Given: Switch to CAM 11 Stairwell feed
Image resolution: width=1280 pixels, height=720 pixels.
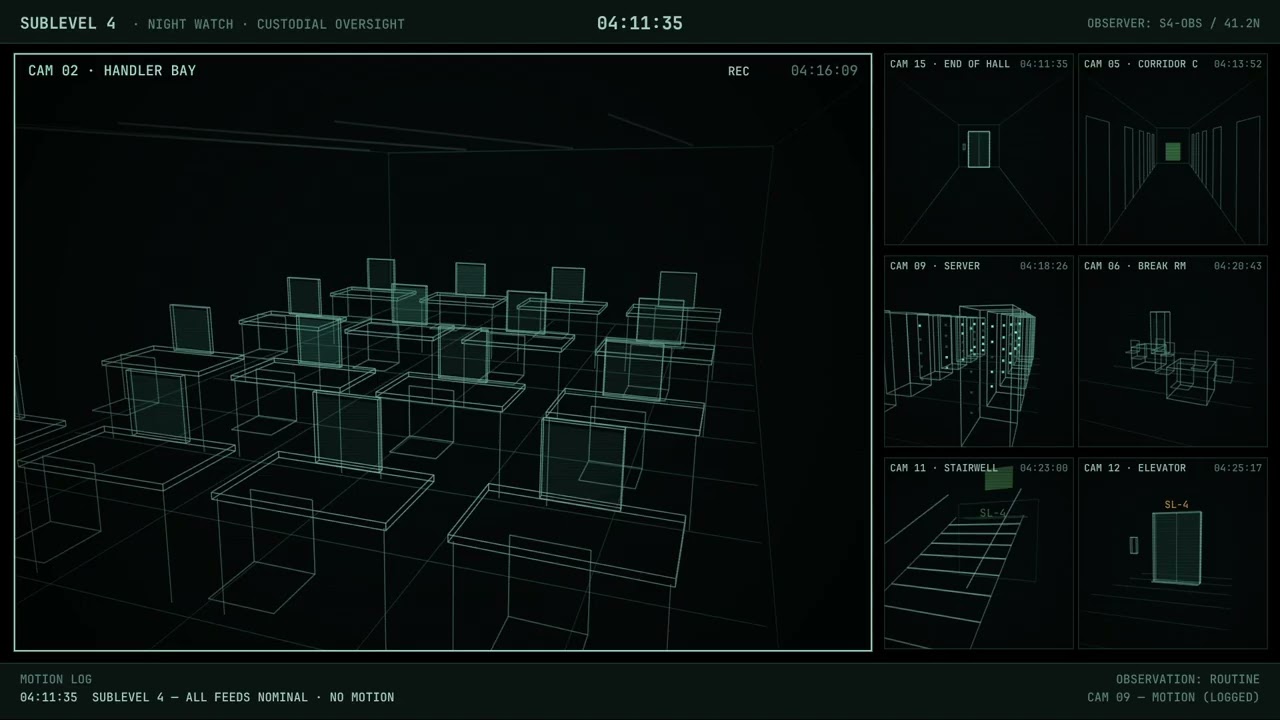Looking at the screenshot, I should (x=978, y=553).
